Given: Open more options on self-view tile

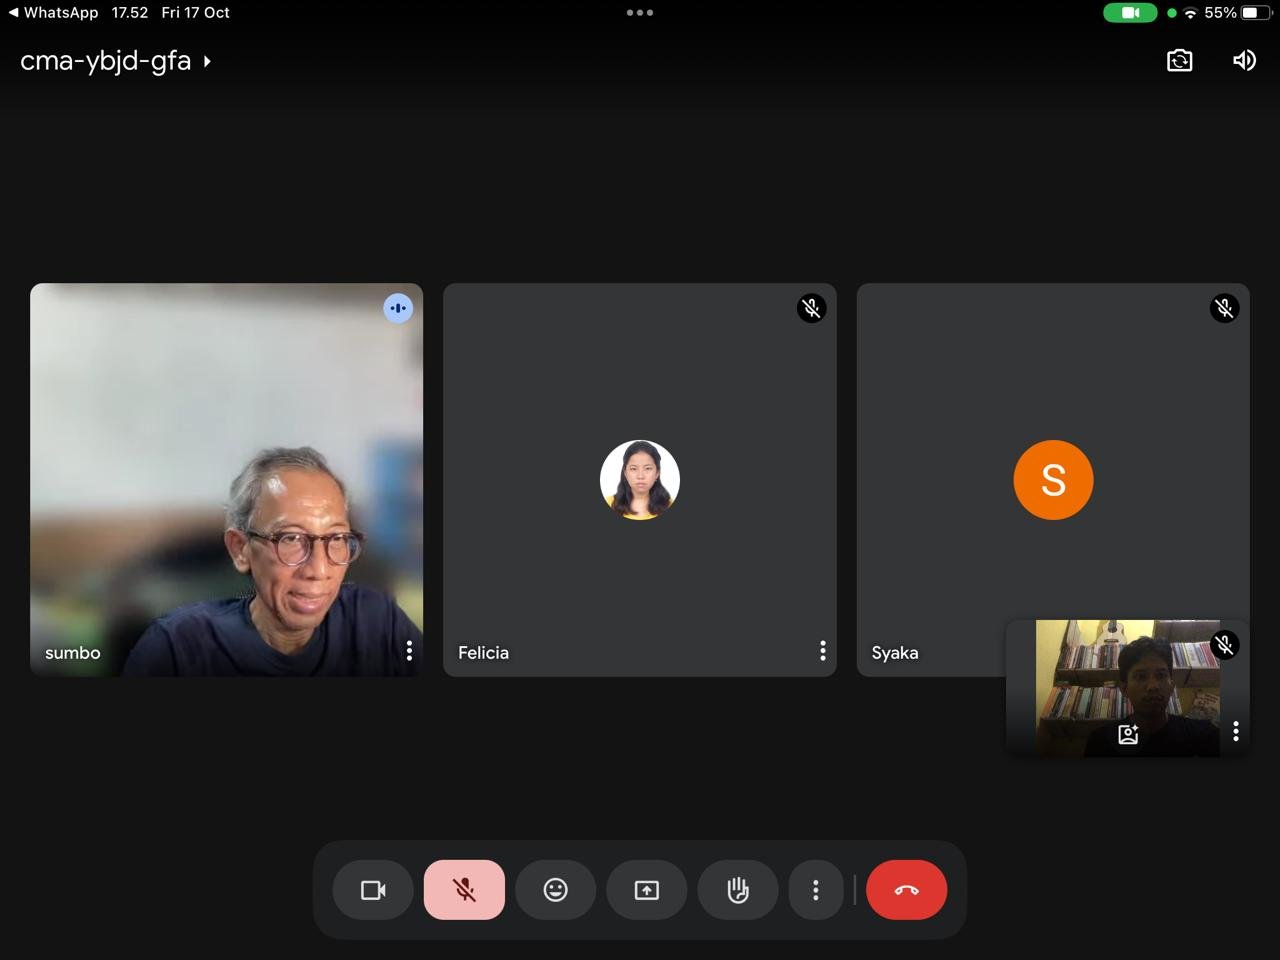Looking at the screenshot, I should tap(1236, 731).
